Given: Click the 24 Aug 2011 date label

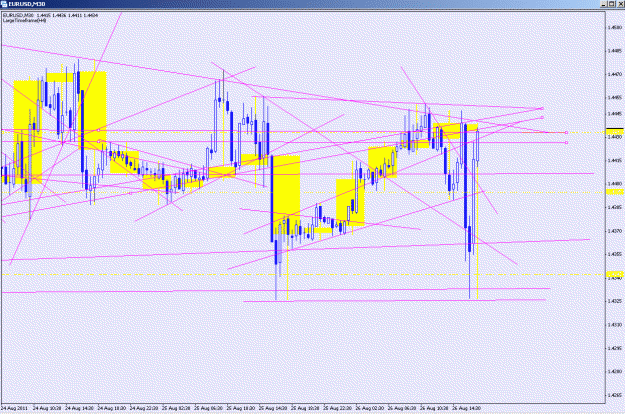Looking at the screenshot, I should (x=14, y=408).
